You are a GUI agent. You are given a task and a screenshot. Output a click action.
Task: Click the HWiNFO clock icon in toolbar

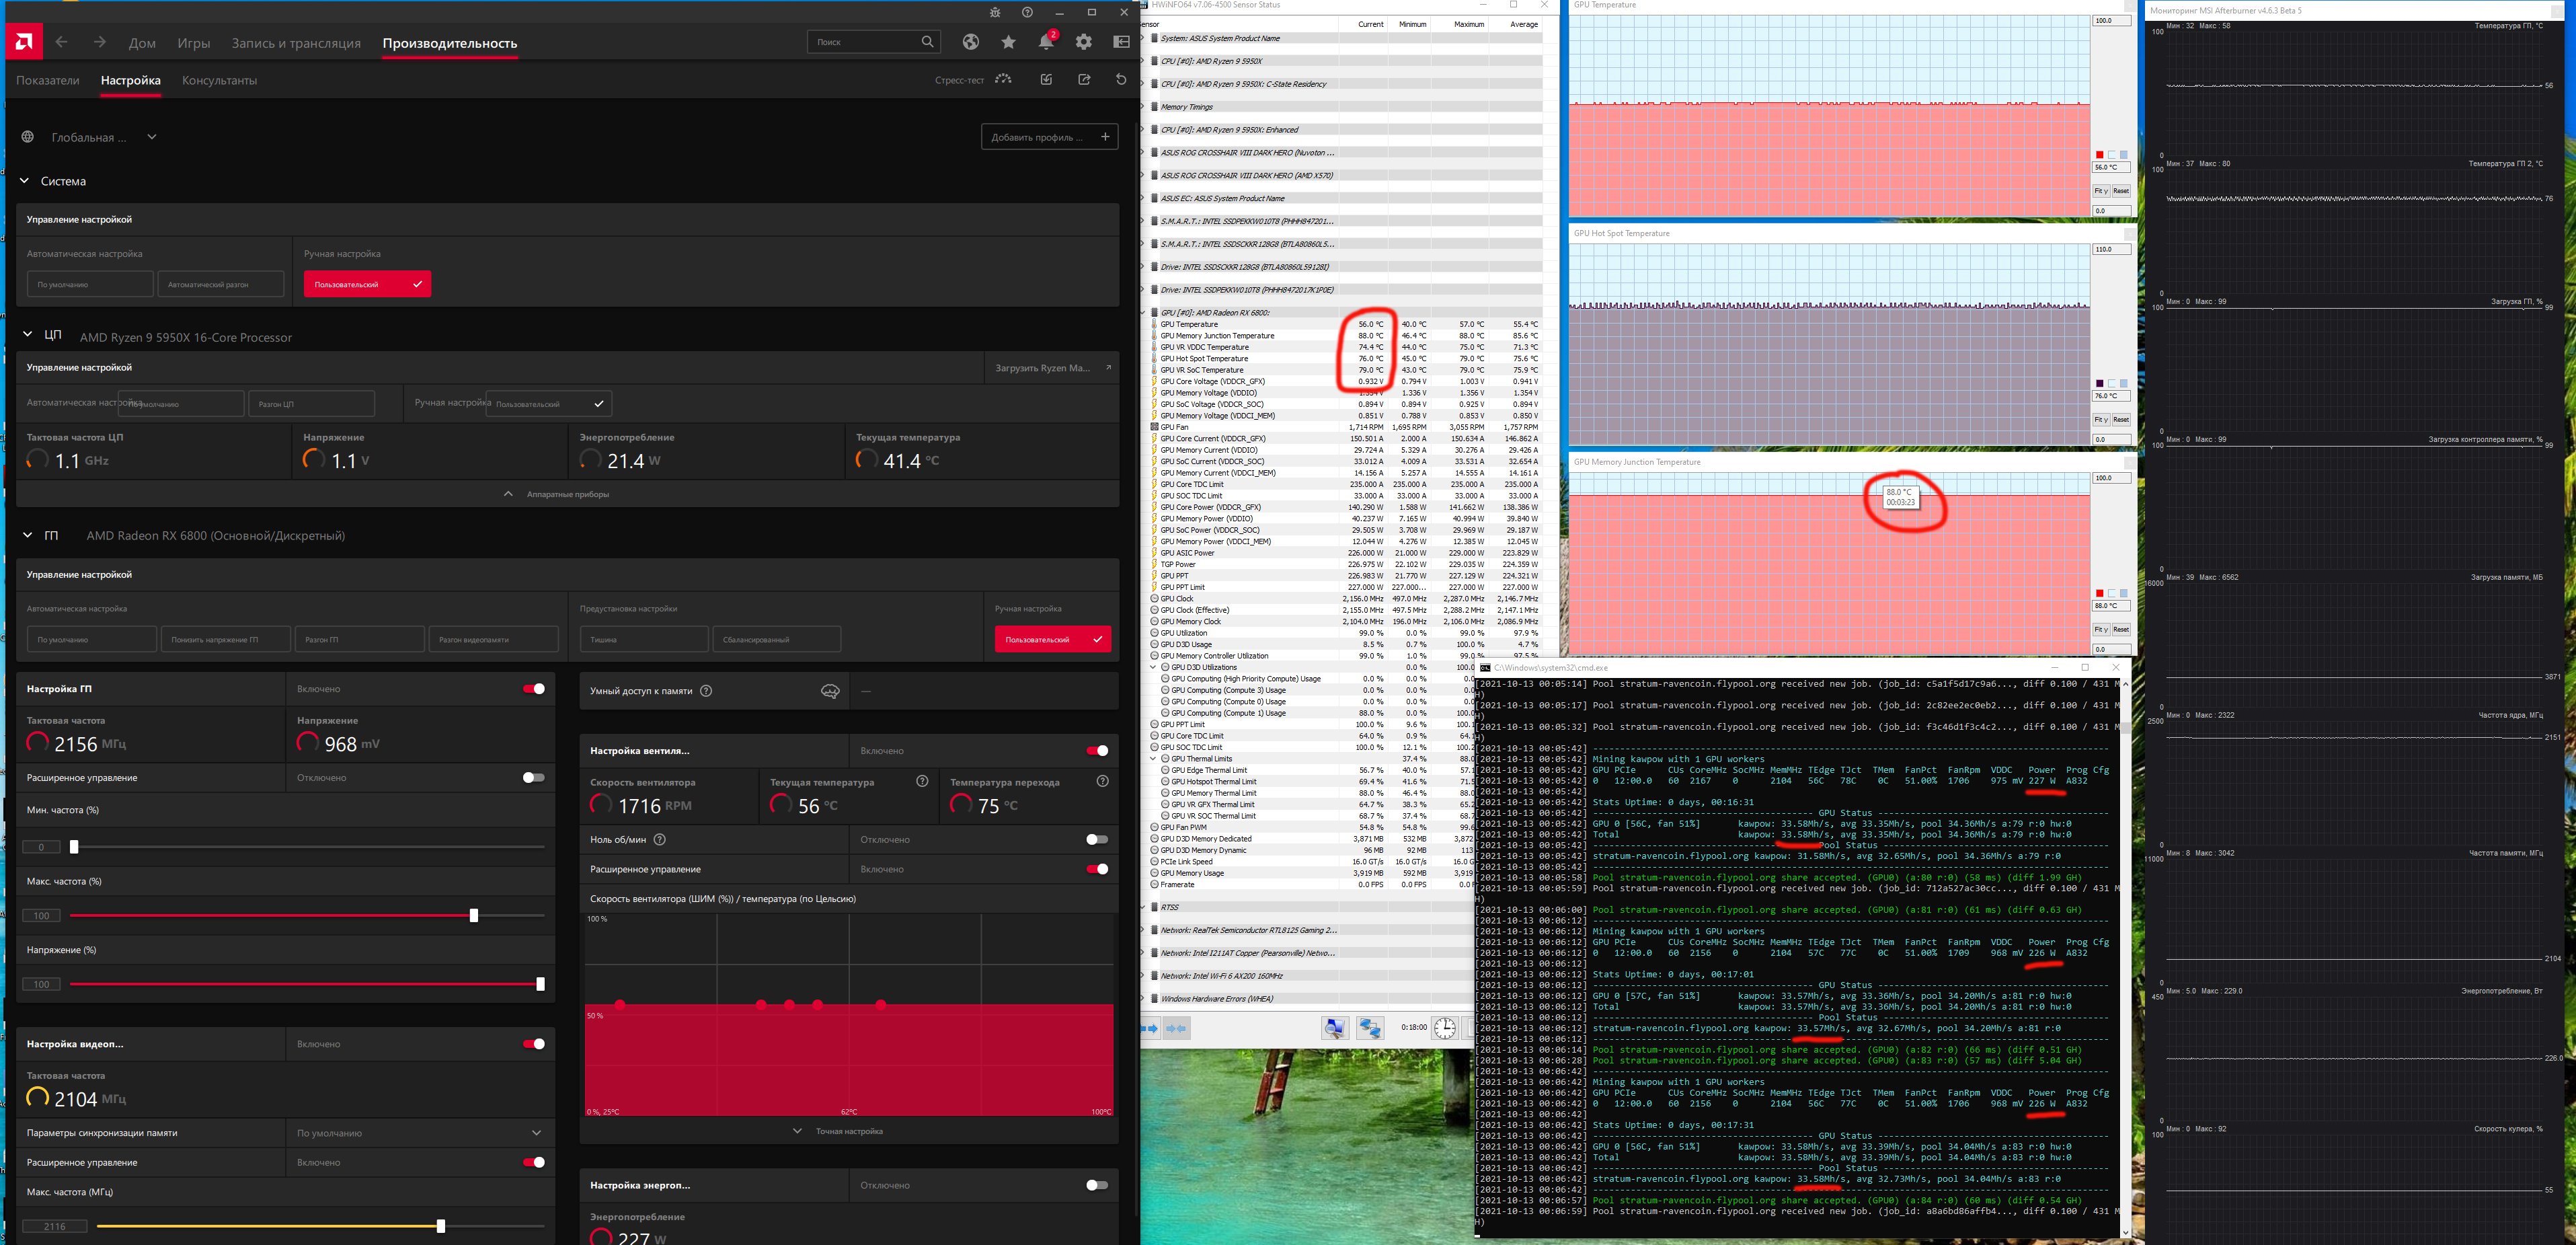coord(1444,1028)
